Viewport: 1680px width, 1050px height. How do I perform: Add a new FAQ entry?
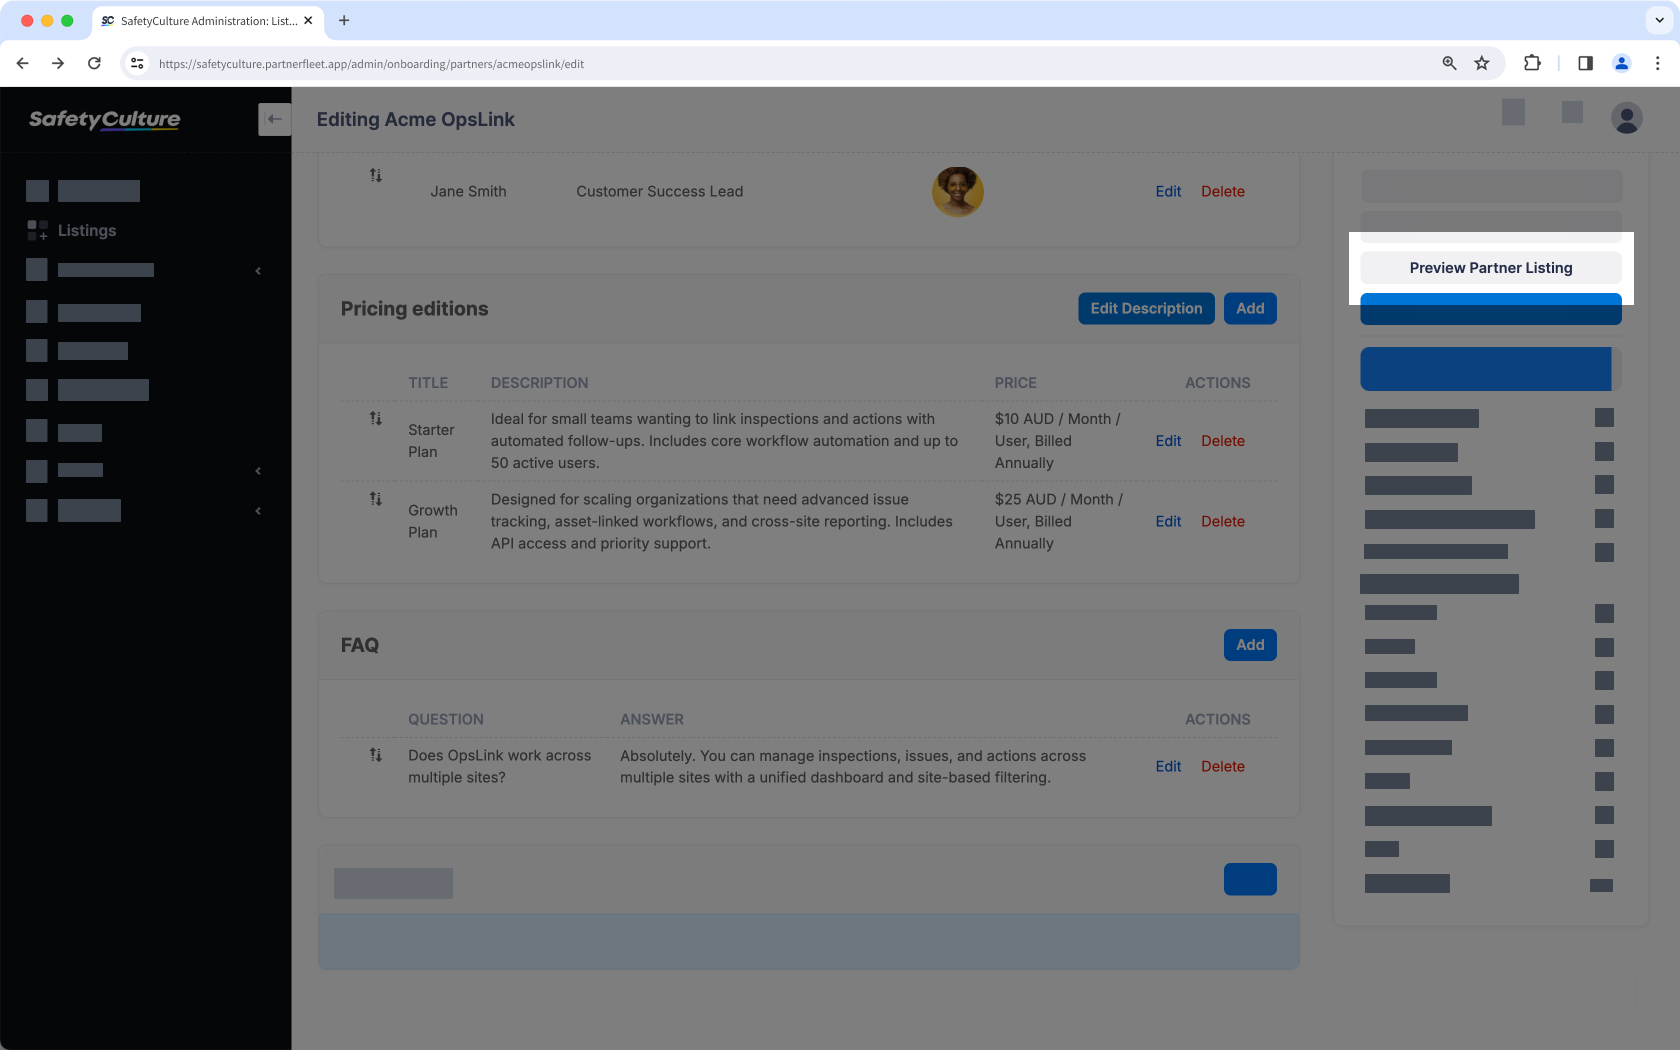pos(1250,645)
